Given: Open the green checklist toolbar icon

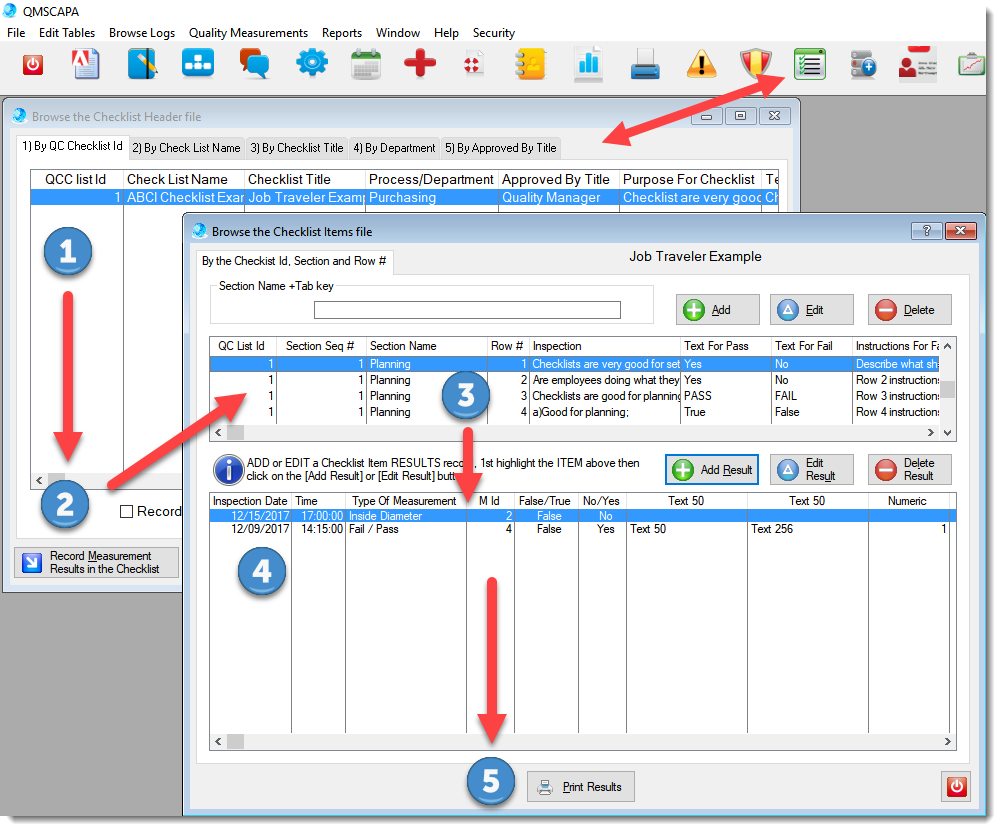Looking at the screenshot, I should tap(809, 64).
